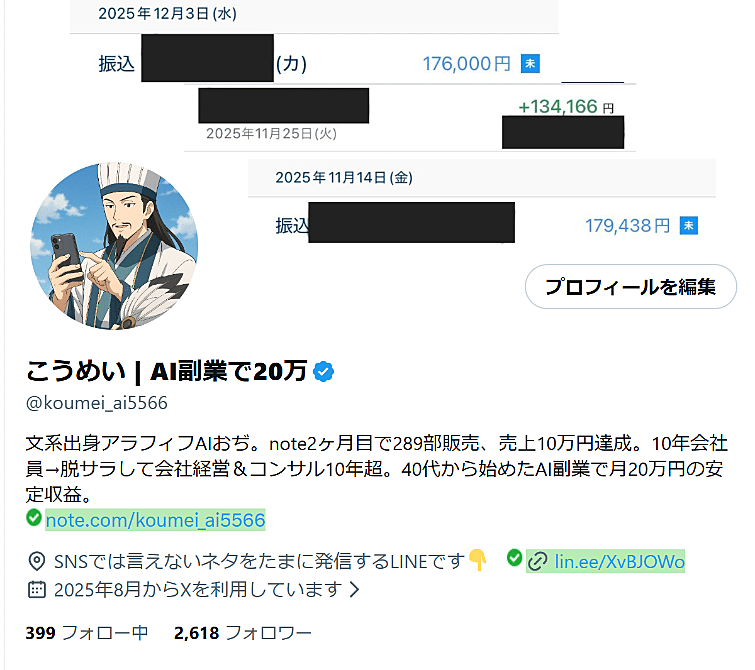Screen dimensions: 755x670
Task: Click the calendar icon beside join date
Action: (x=37, y=590)
